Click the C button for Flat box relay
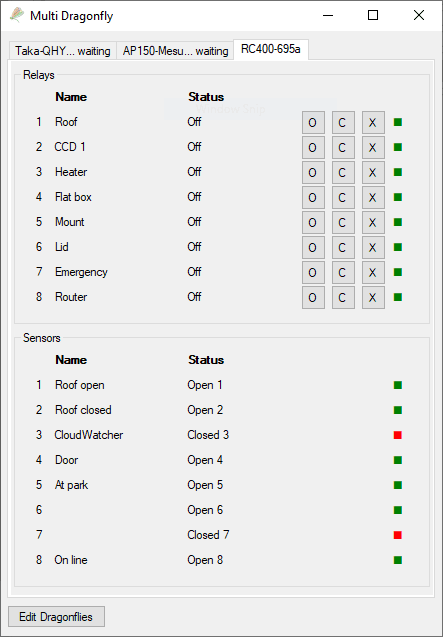Viewport: 443px width, 637px height. click(343, 197)
